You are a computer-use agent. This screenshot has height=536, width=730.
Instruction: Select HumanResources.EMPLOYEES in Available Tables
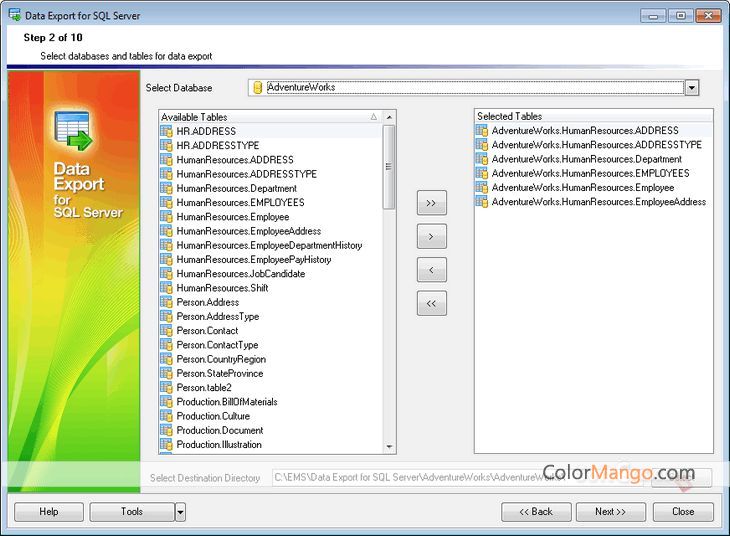tap(240, 203)
